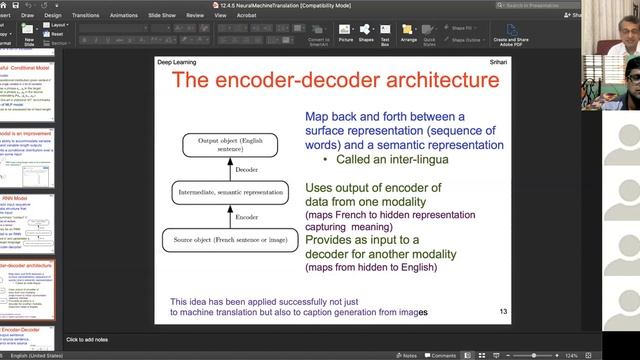The image size is (640, 360).
Task: Open the Arrange dropdown arrow
Action: [416, 29]
